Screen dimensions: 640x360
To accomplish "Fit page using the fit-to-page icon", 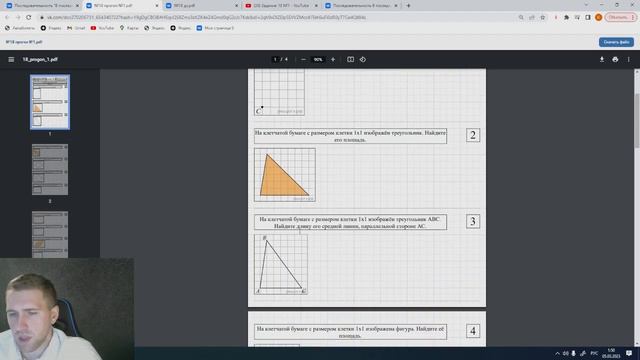I will coord(351,60).
